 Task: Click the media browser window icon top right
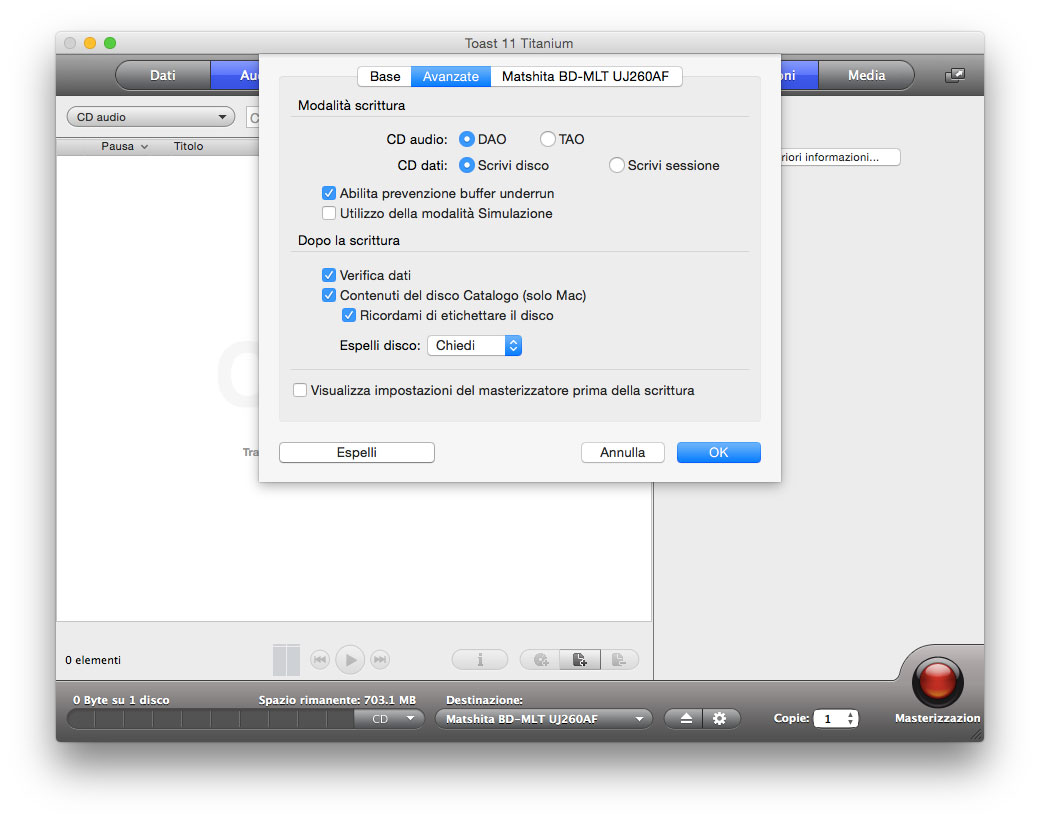[x=954, y=76]
